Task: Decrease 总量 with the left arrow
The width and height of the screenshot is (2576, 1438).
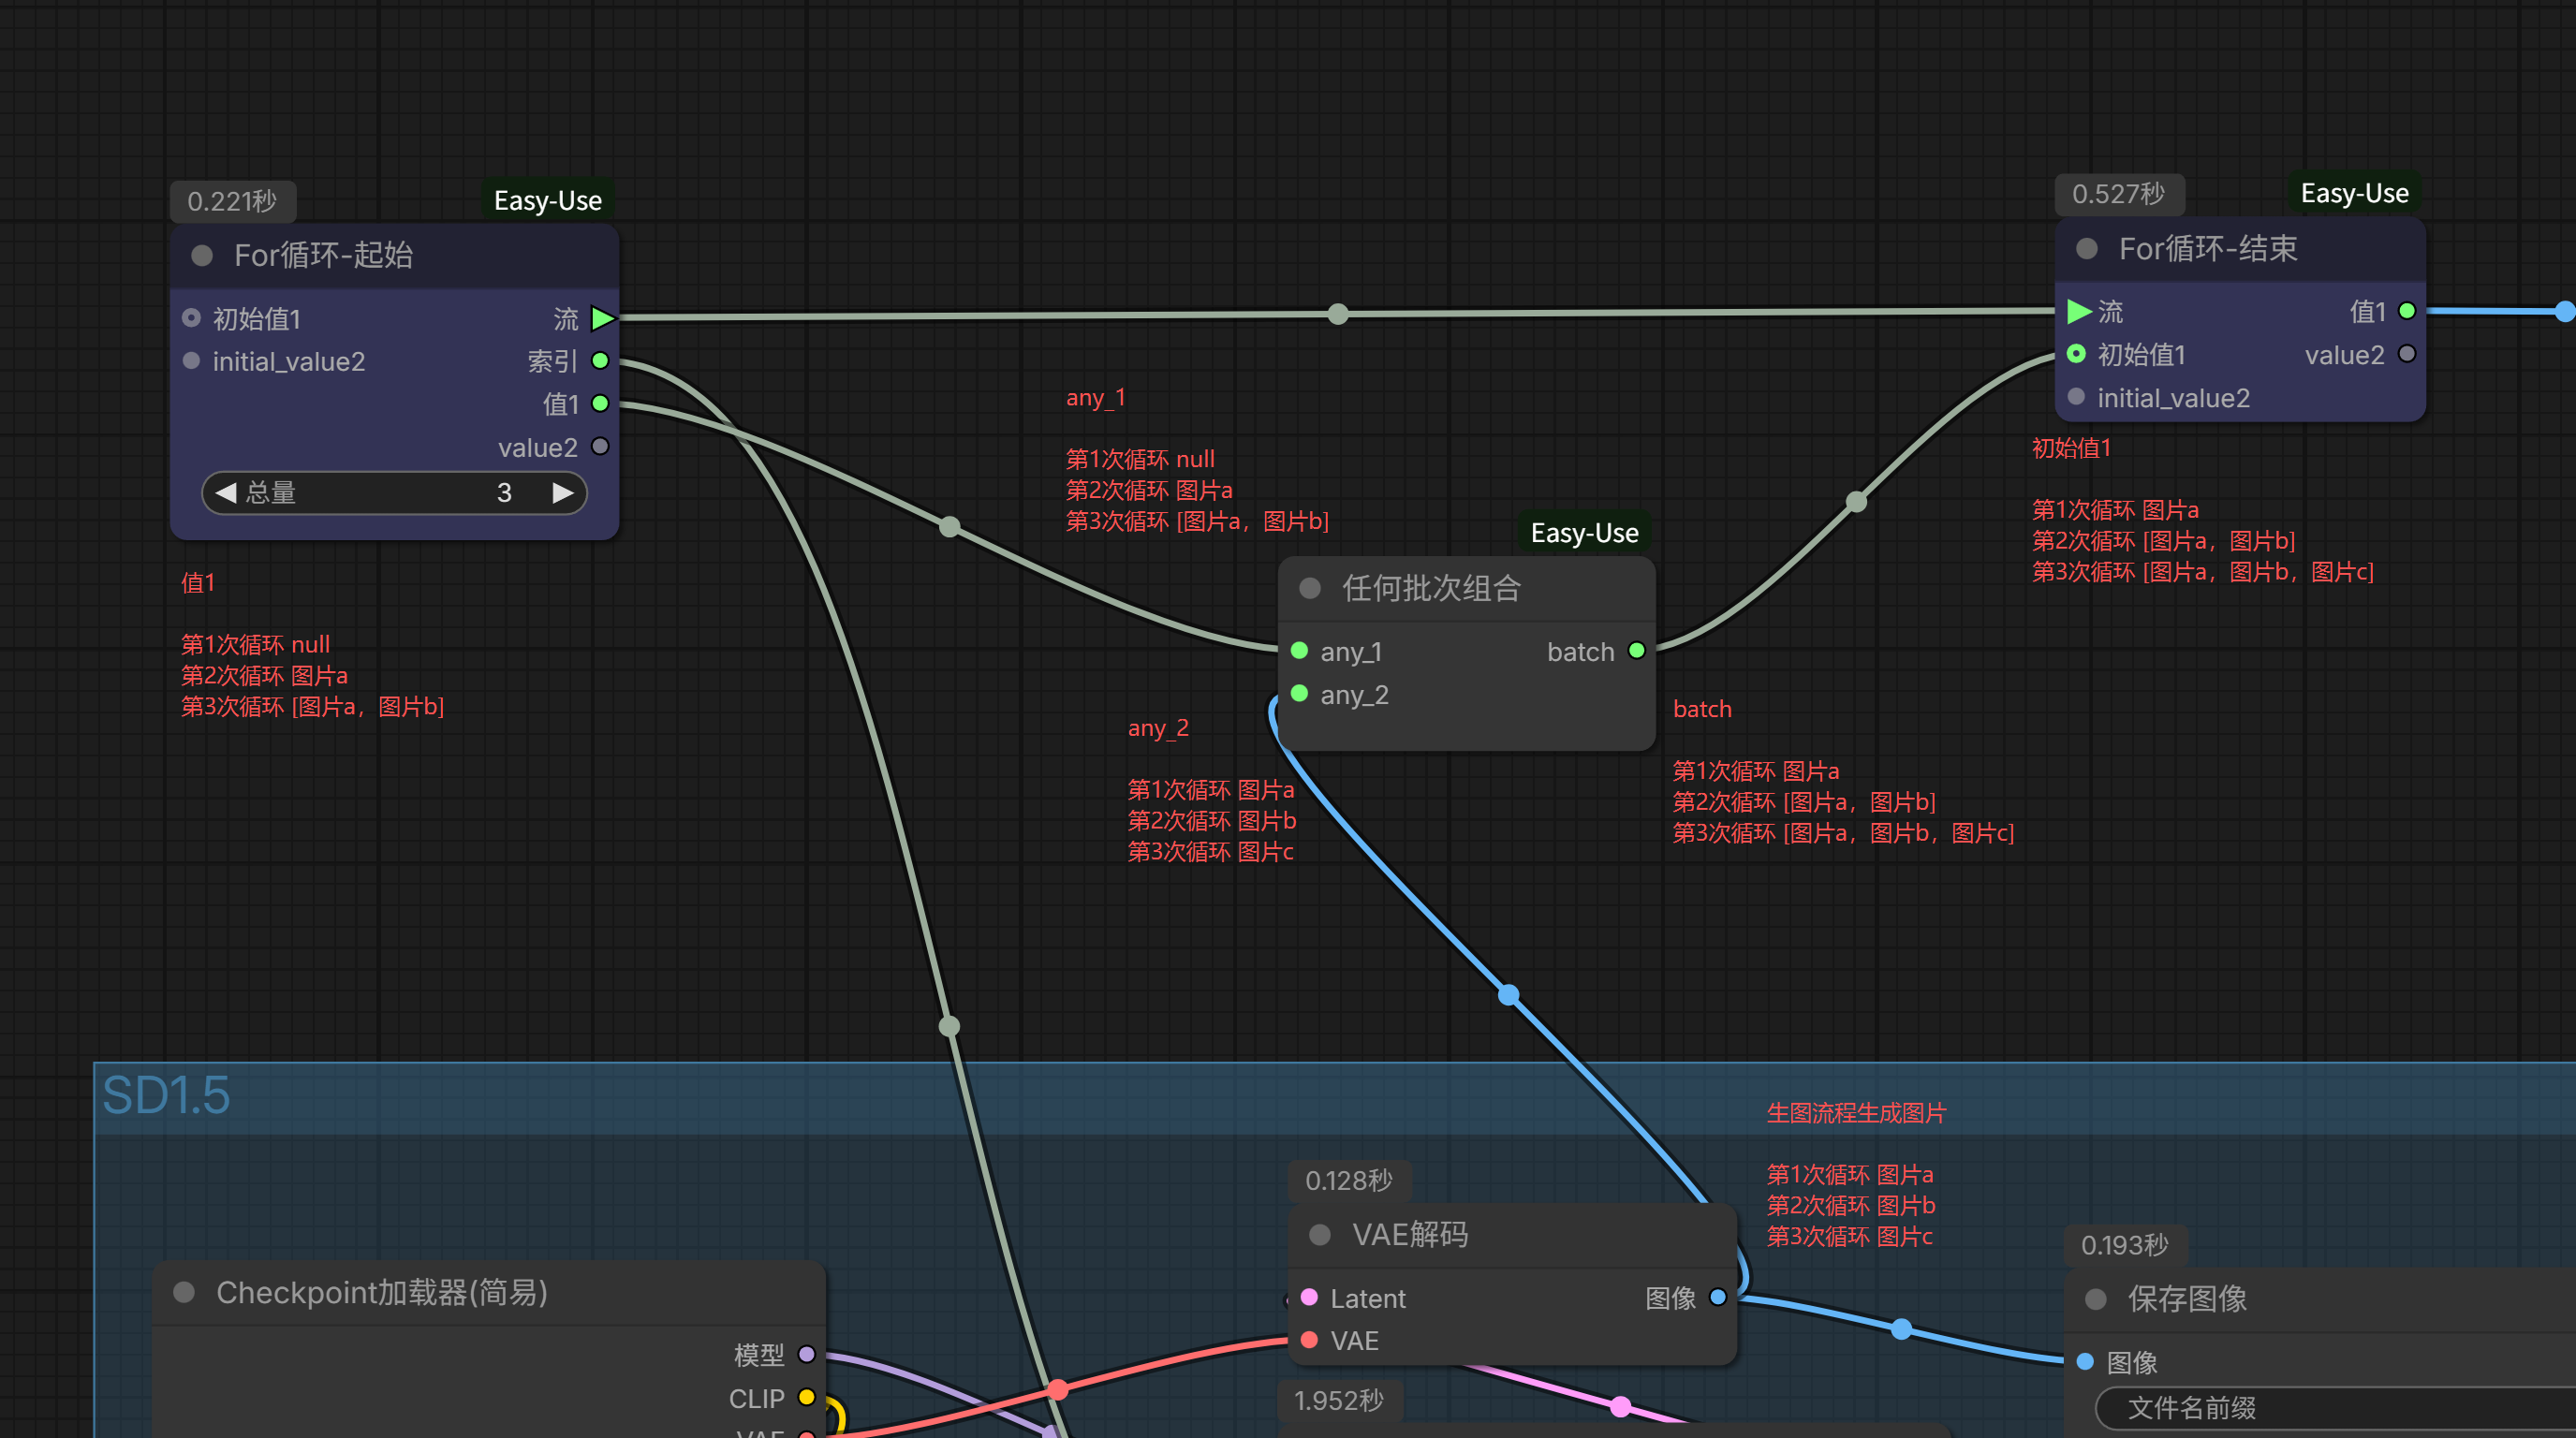Action: tap(225, 492)
